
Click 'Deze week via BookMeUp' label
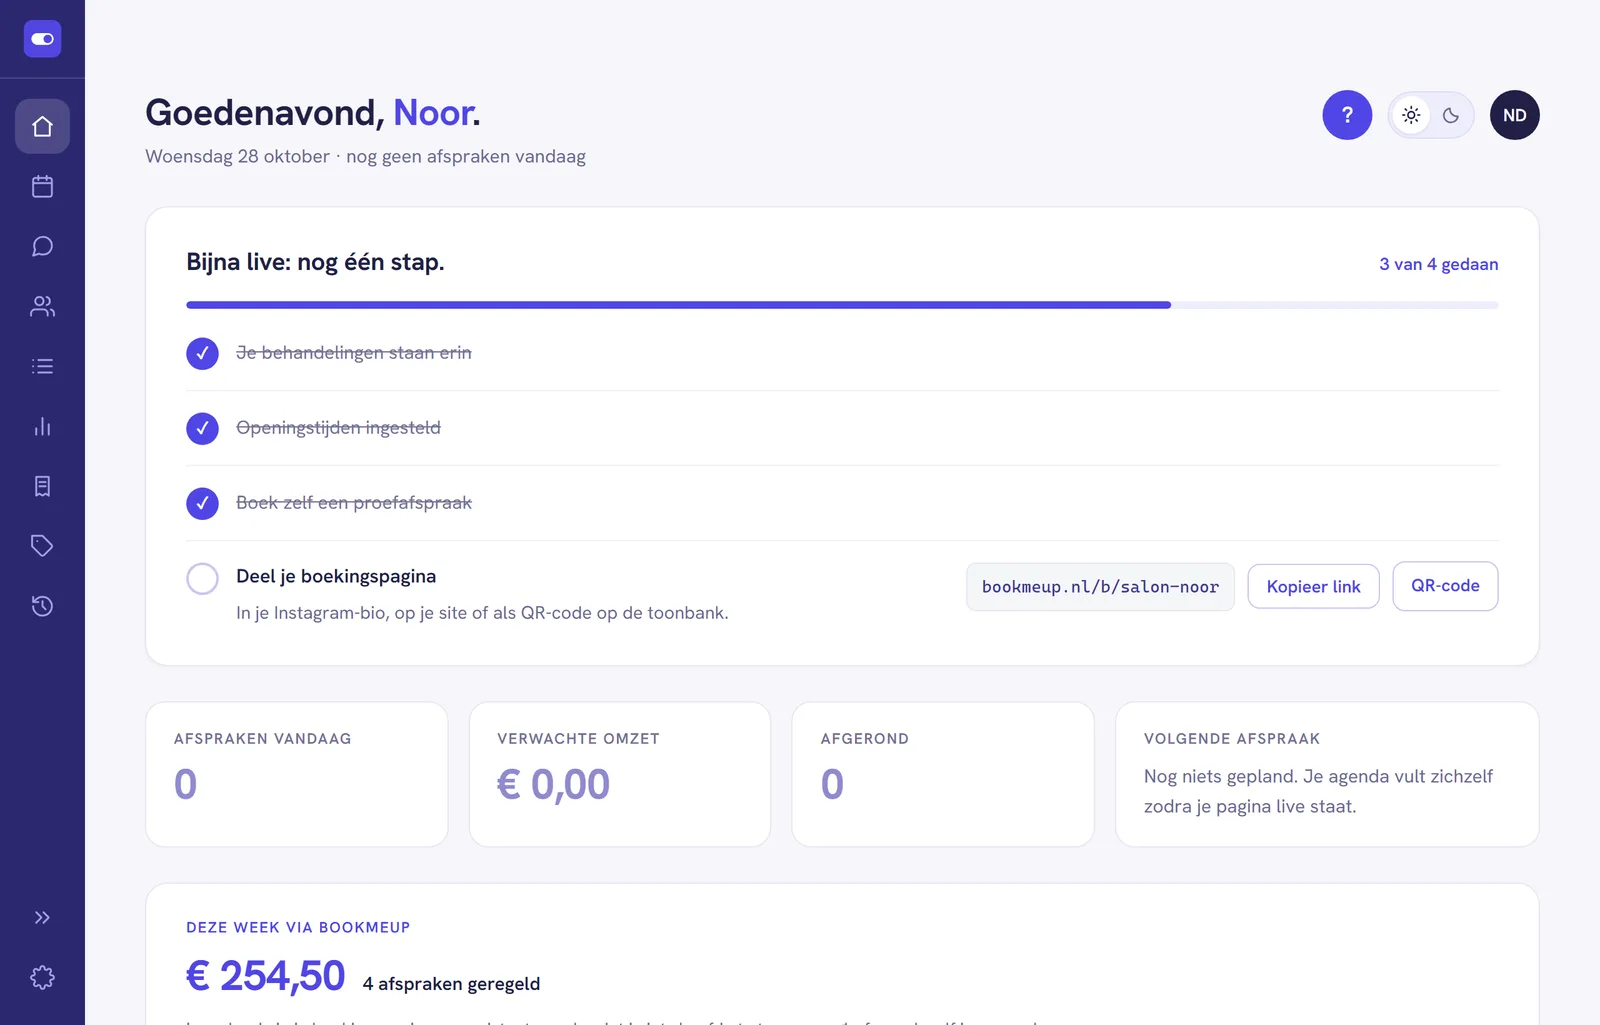pyautogui.click(x=298, y=927)
